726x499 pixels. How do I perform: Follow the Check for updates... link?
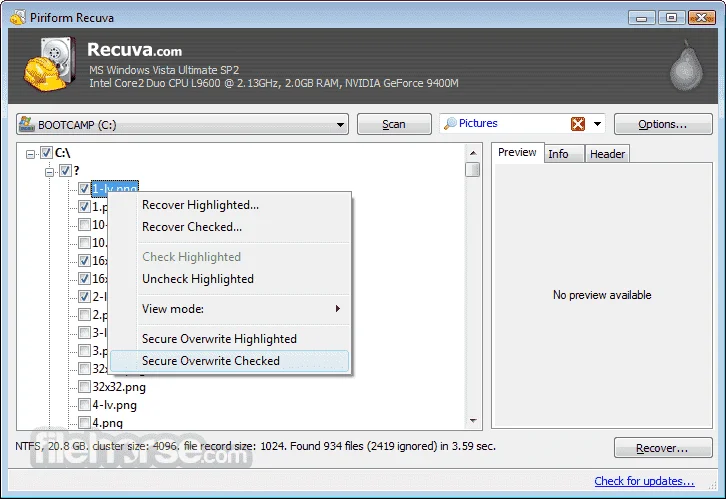644,481
